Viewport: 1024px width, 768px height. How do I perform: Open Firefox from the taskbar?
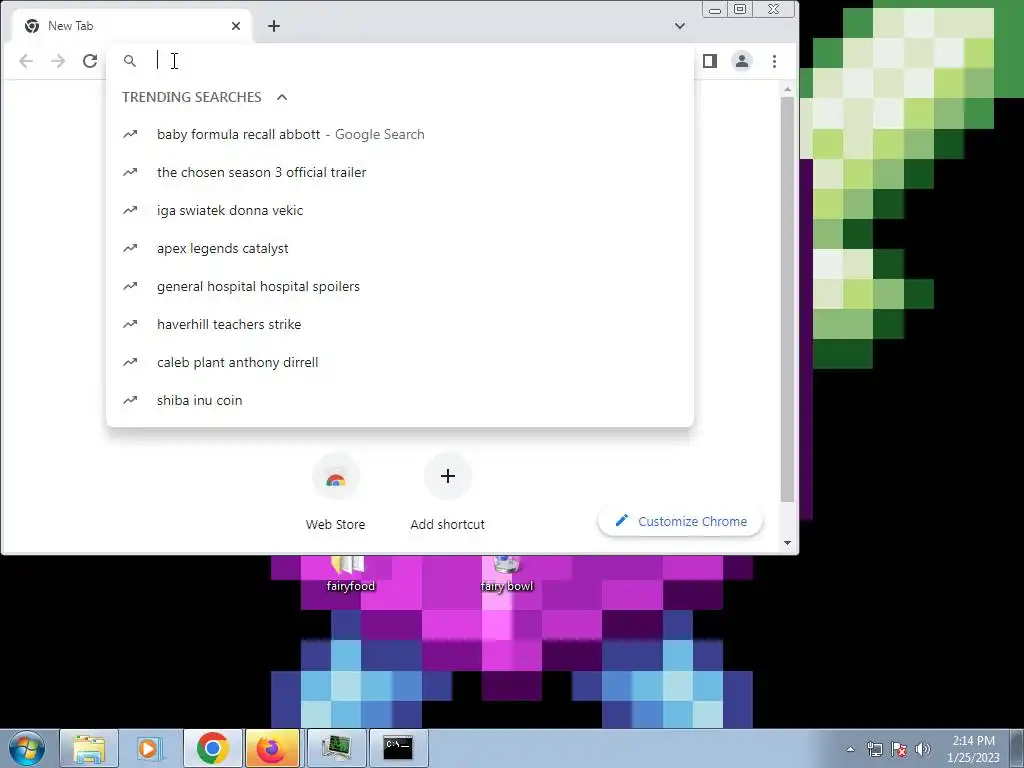point(272,748)
